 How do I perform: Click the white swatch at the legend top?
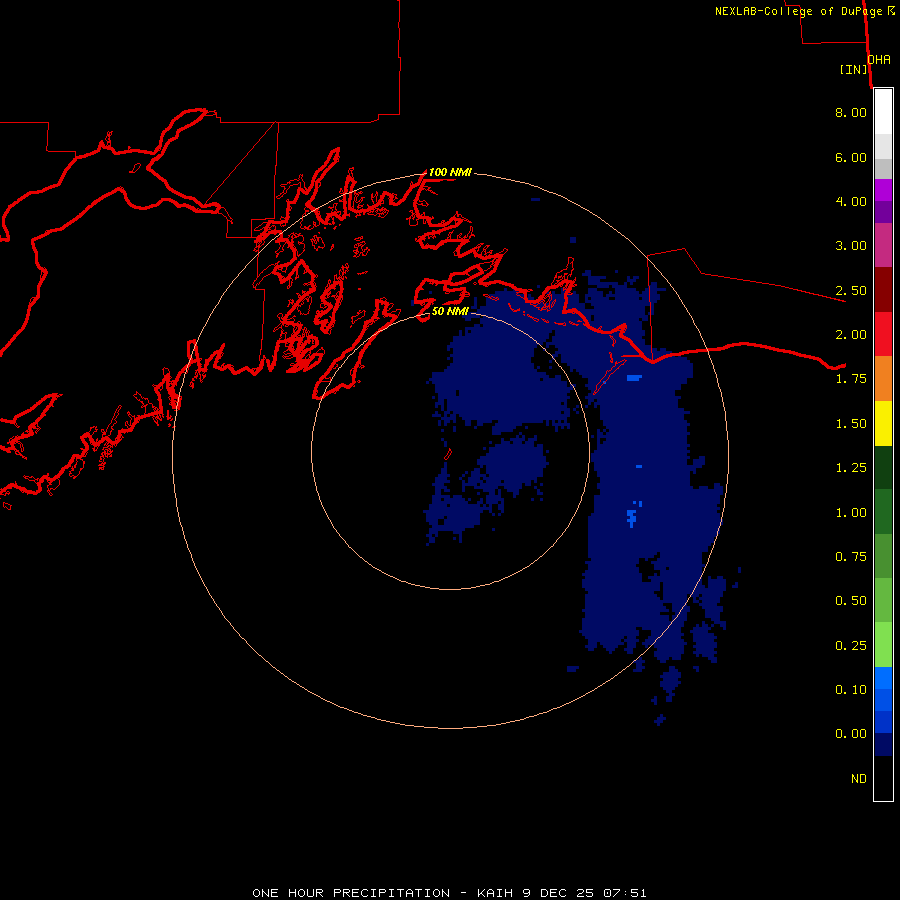click(883, 112)
